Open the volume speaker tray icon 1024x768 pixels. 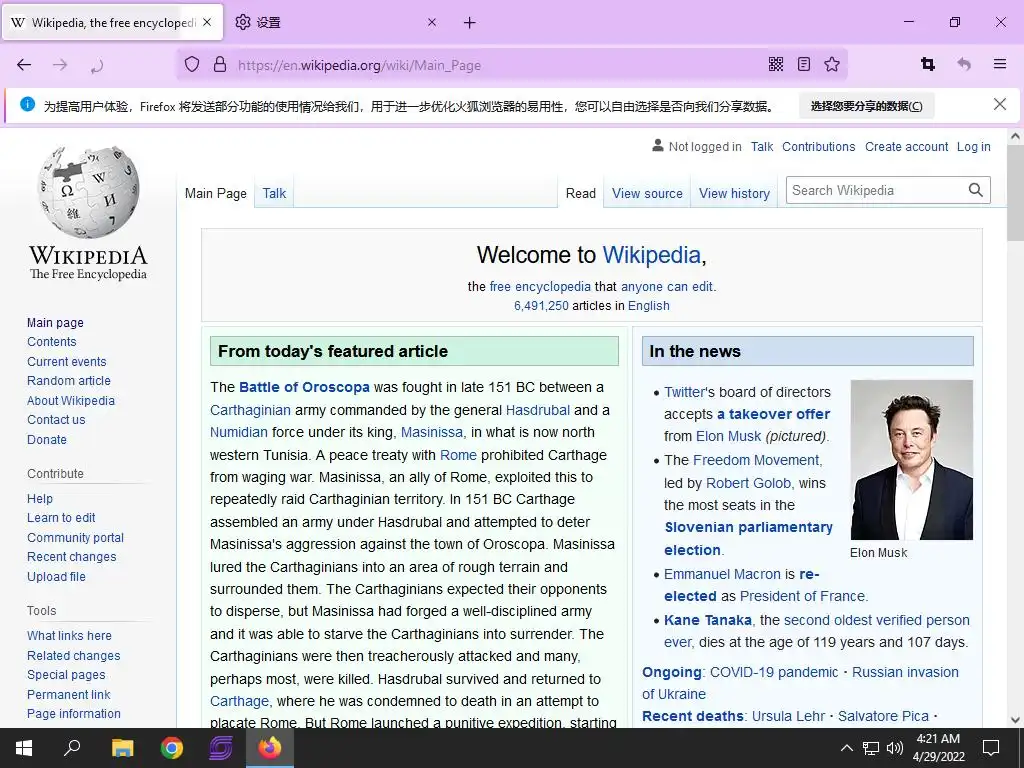[x=895, y=748]
